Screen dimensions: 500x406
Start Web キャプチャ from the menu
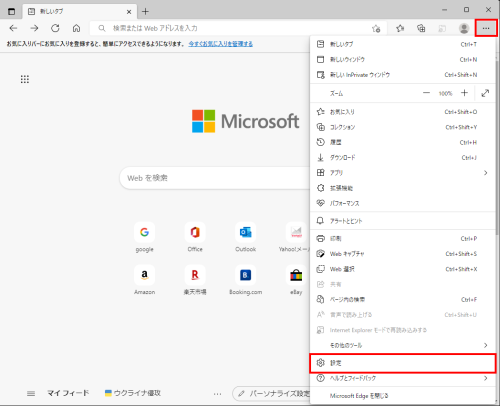402,254
